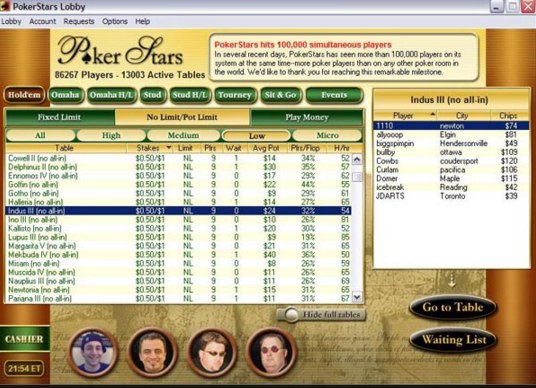Select table Mekbuda IV (no all-in)
The image size is (536, 388).
point(178,255)
